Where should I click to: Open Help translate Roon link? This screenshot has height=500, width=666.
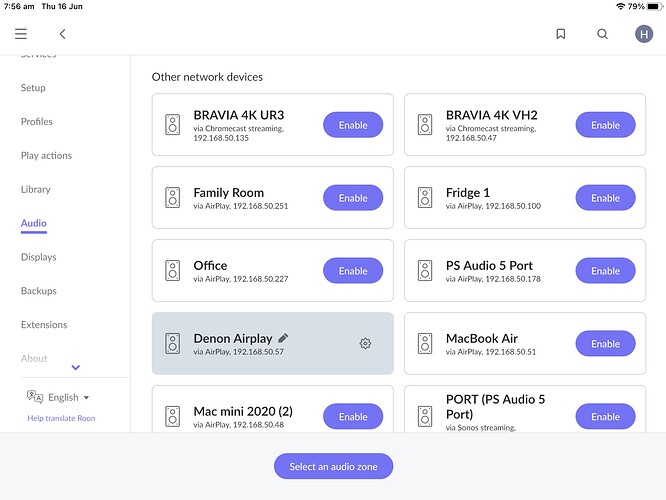point(61,418)
